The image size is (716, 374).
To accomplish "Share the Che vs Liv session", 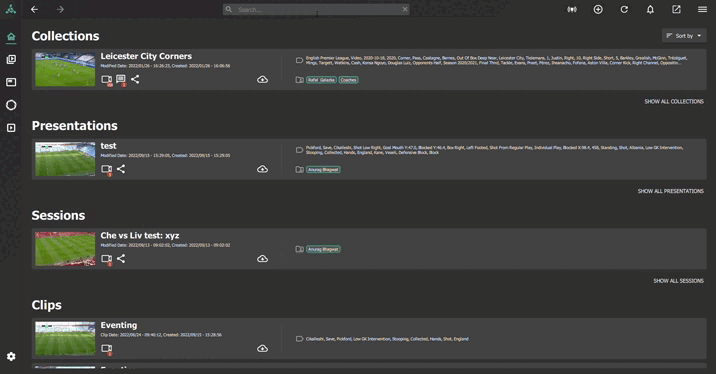I will pos(121,258).
